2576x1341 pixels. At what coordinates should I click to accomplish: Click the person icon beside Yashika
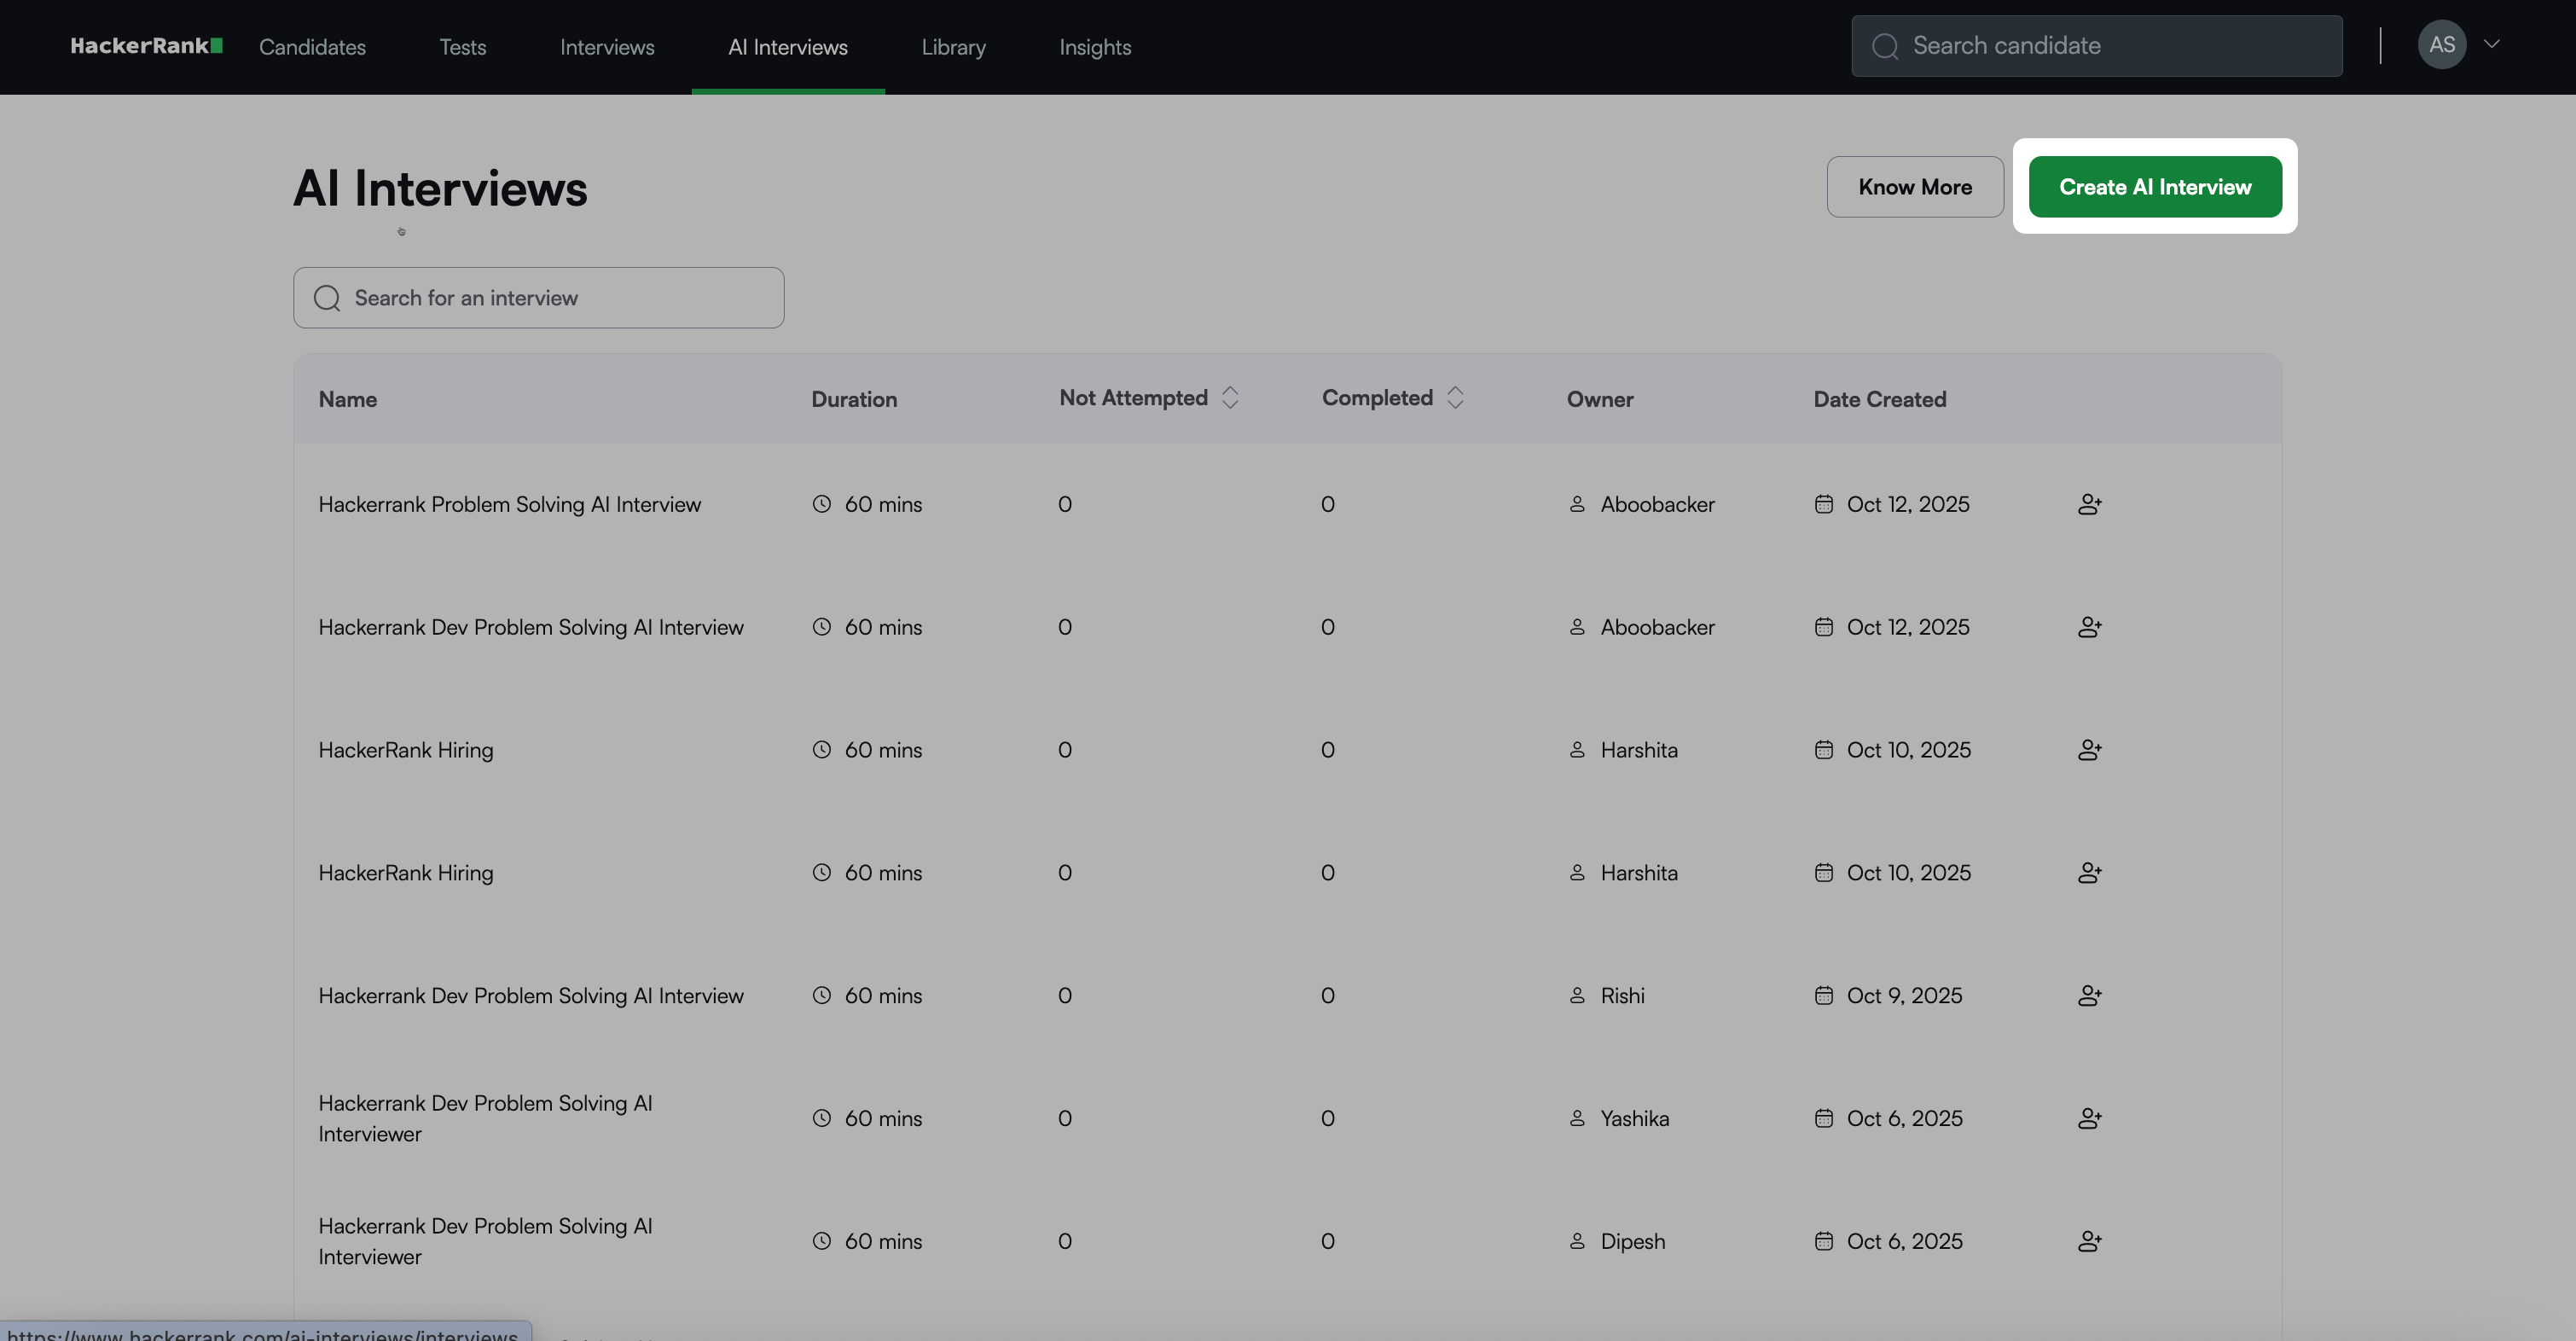pyautogui.click(x=1577, y=1119)
